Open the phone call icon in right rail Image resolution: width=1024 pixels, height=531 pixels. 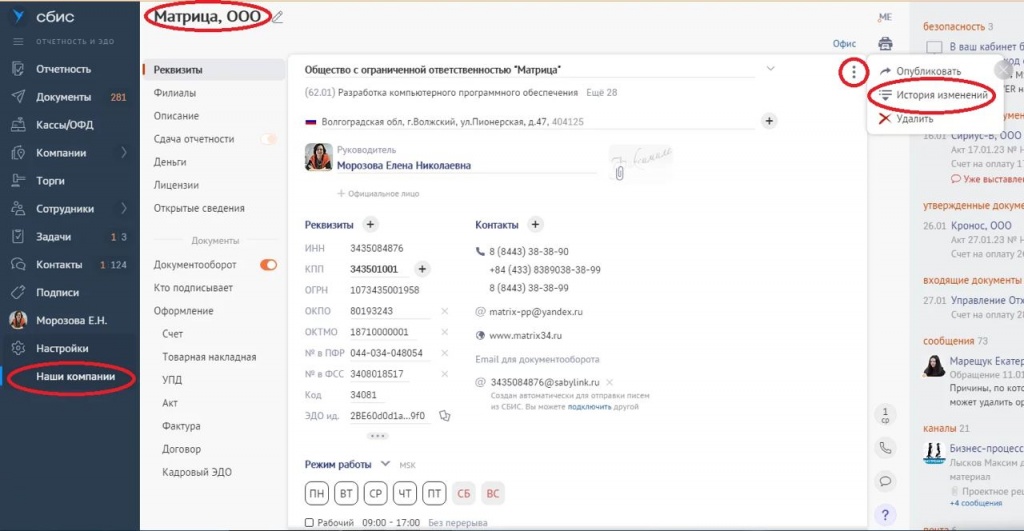(x=885, y=448)
